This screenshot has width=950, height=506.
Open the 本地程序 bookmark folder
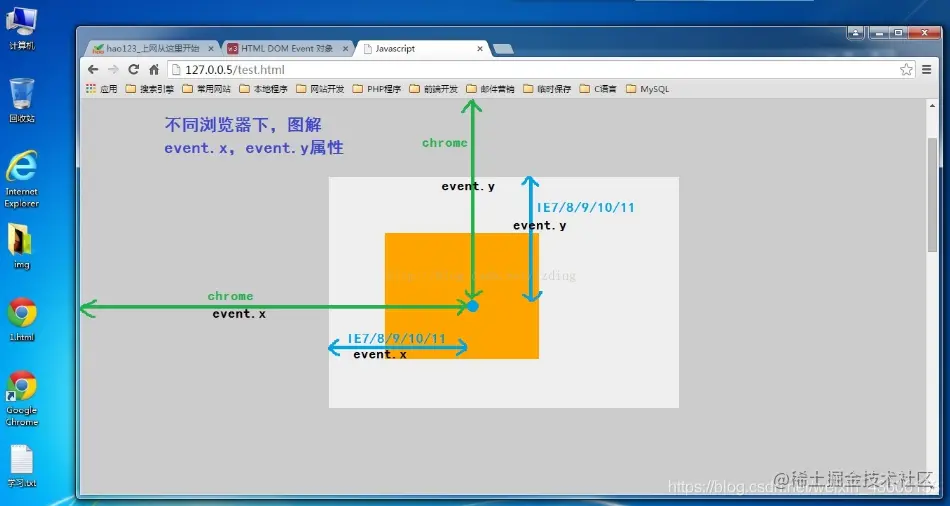[x=264, y=88]
